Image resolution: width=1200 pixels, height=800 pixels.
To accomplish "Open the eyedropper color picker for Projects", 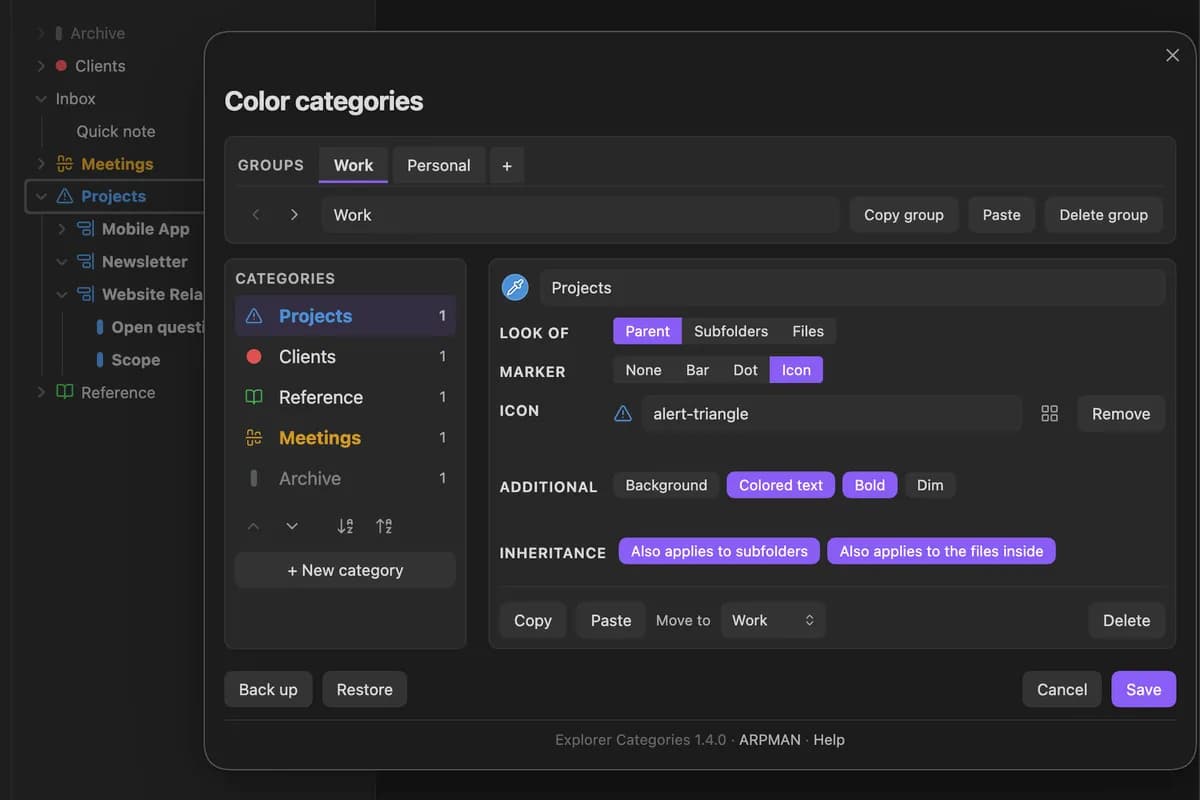I will tap(514, 288).
